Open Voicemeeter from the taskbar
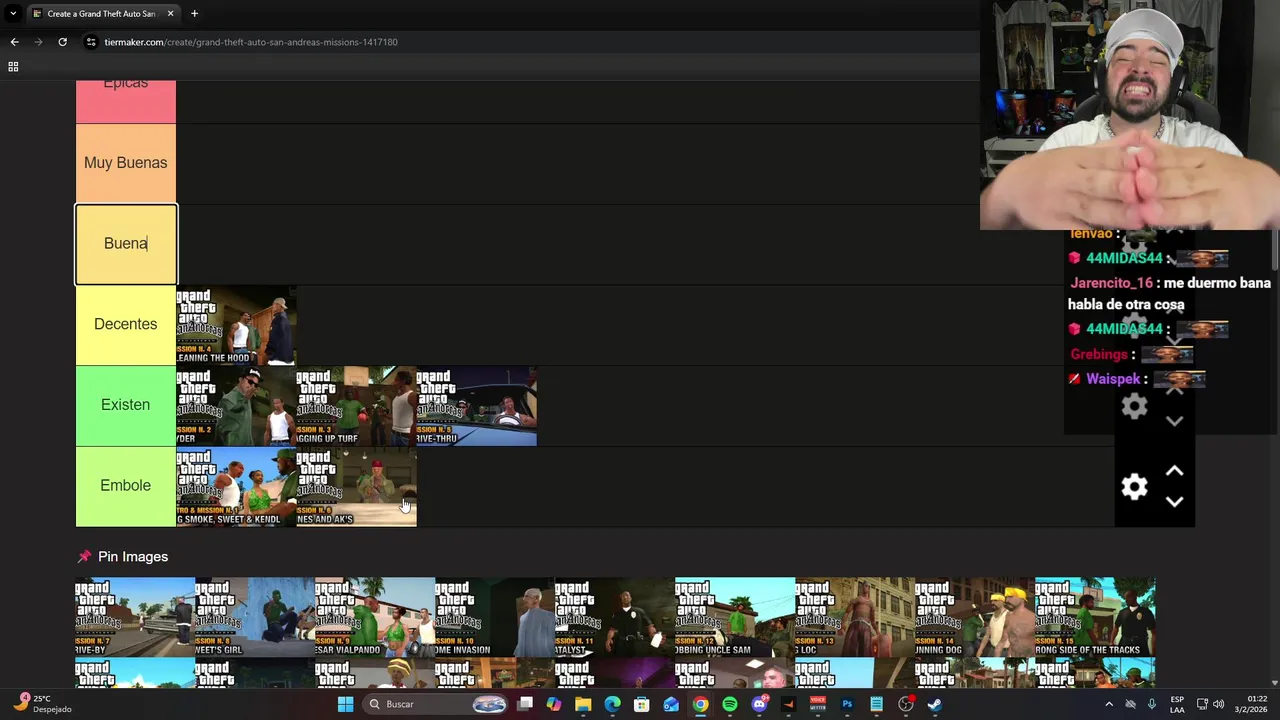Viewport: 1280px width, 720px height. (817, 704)
